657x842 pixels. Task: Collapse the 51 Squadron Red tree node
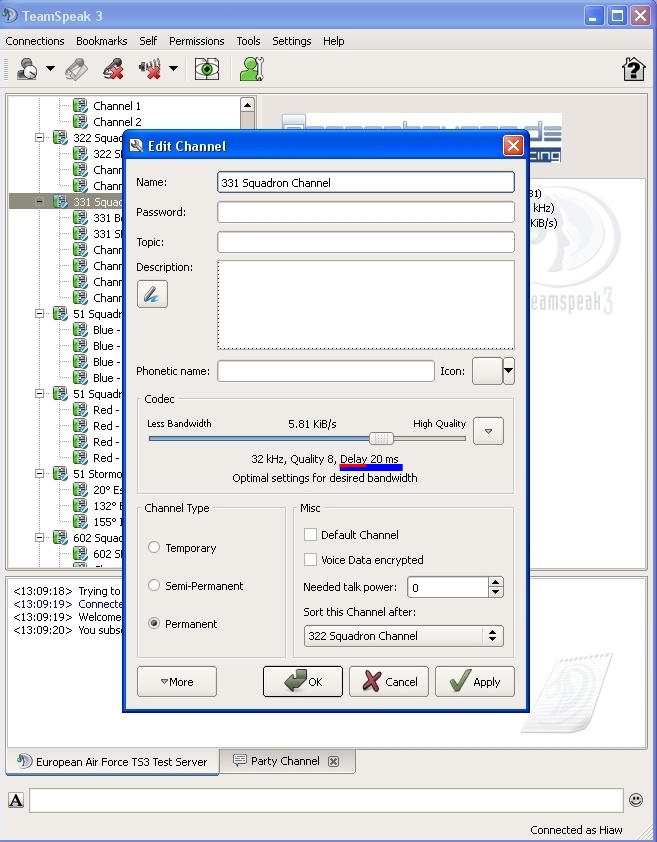pyautogui.click(x=39, y=394)
